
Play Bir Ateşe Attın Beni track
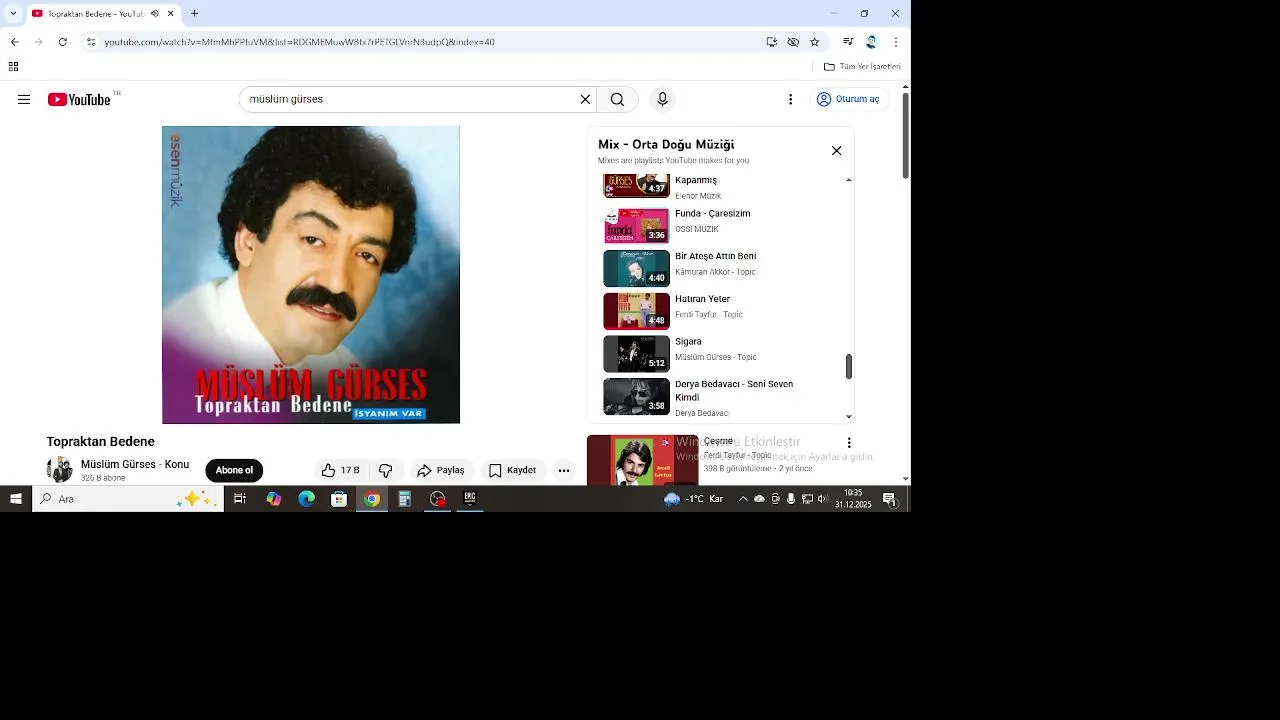point(715,256)
